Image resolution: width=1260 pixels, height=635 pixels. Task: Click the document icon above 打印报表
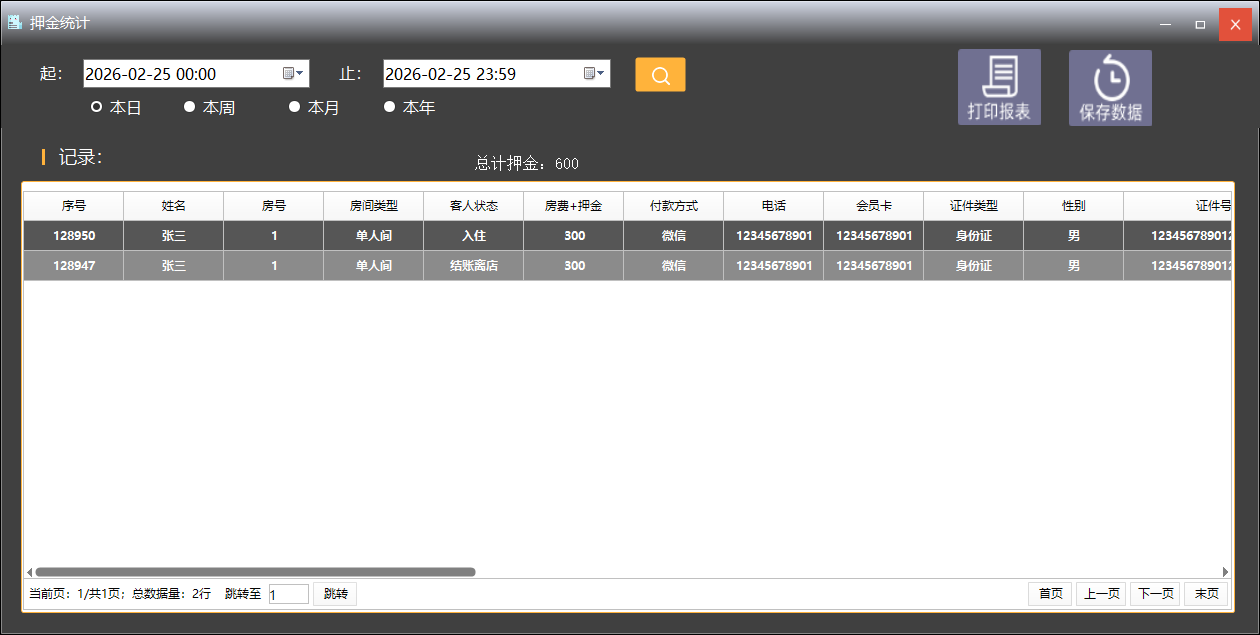click(998, 75)
